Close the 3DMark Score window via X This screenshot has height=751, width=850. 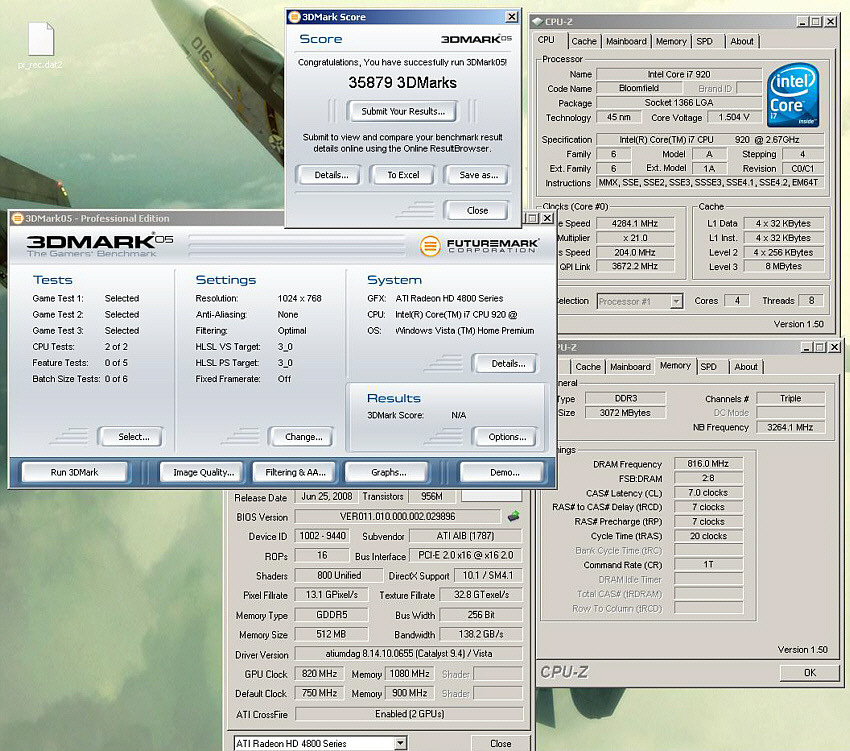click(x=511, y=17)
